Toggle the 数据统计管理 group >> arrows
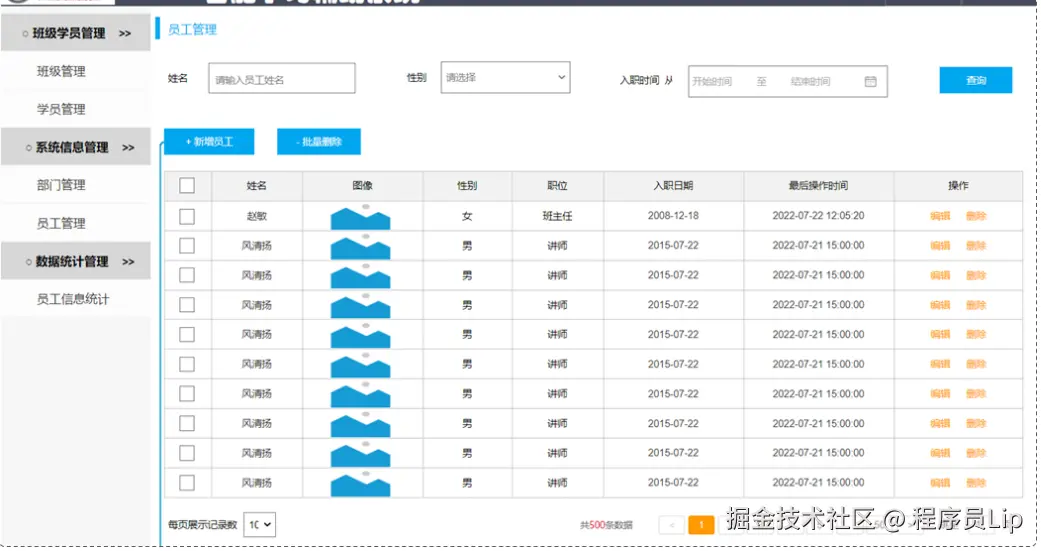The height and width of the screenshot is (551, 1041). click(128, 262)
